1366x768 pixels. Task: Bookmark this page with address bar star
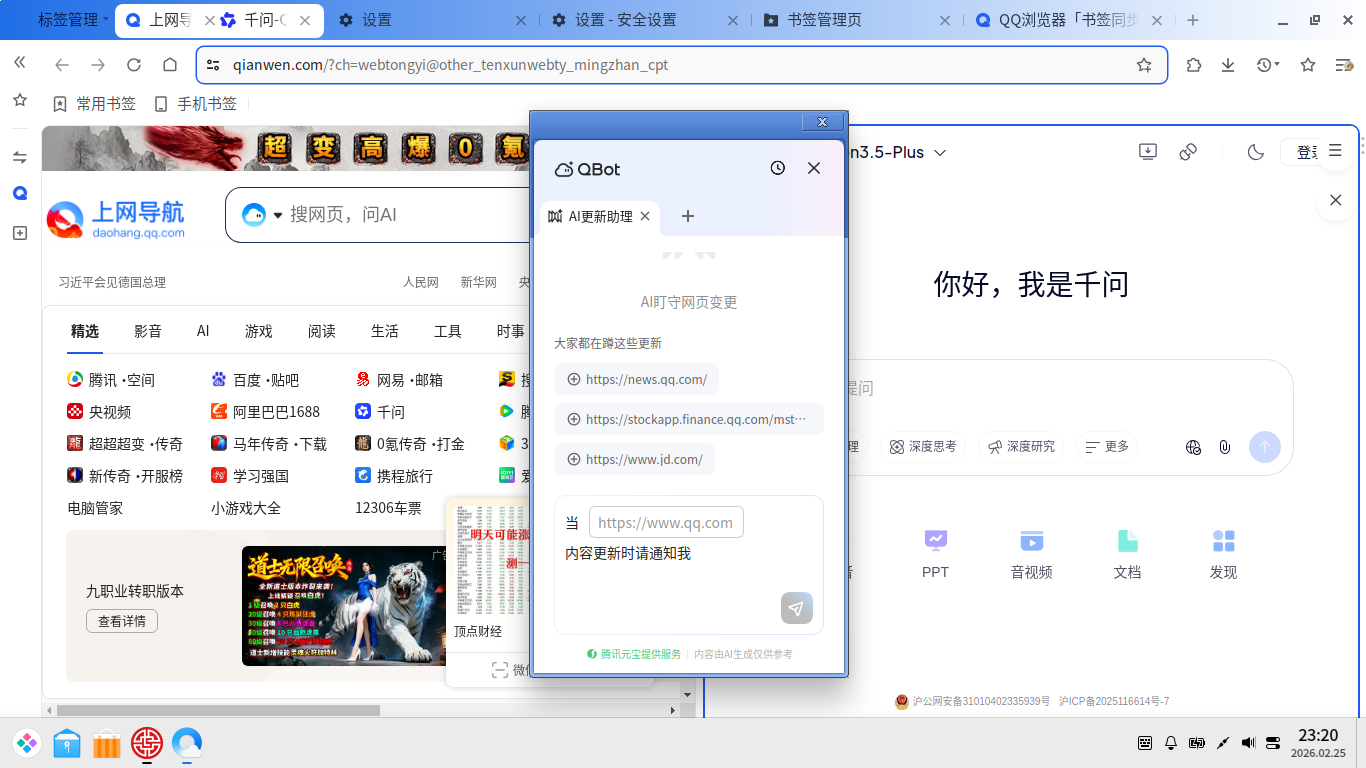click(1144, 65)
